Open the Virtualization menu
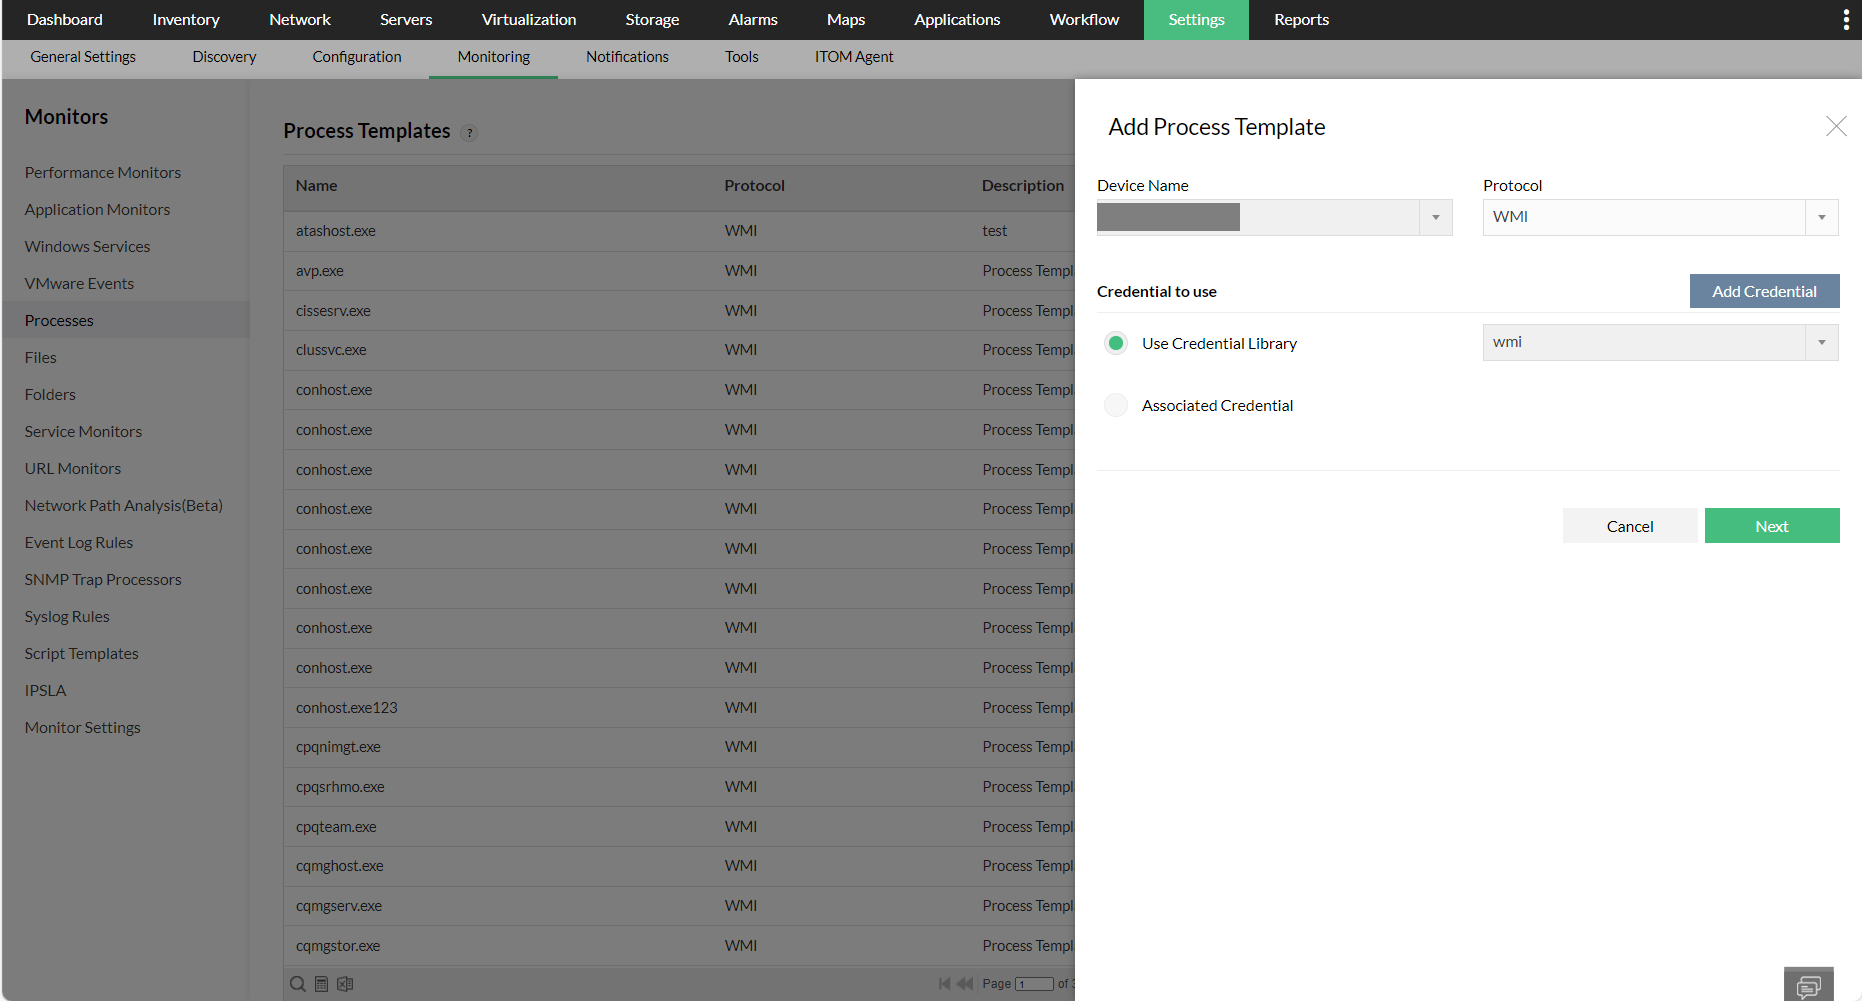 (x=529, y=19)
